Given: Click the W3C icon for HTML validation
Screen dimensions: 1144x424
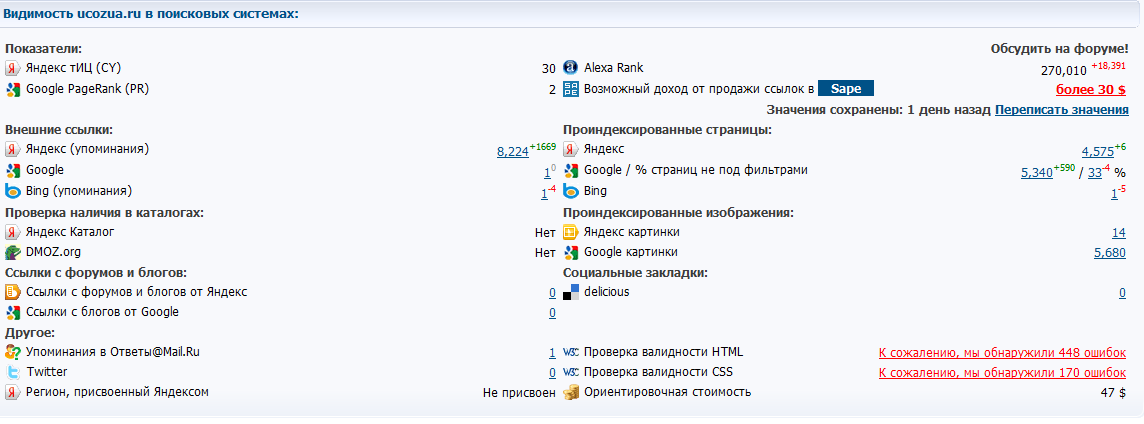Looking at the screenshot, I should (x=571, y=352).
